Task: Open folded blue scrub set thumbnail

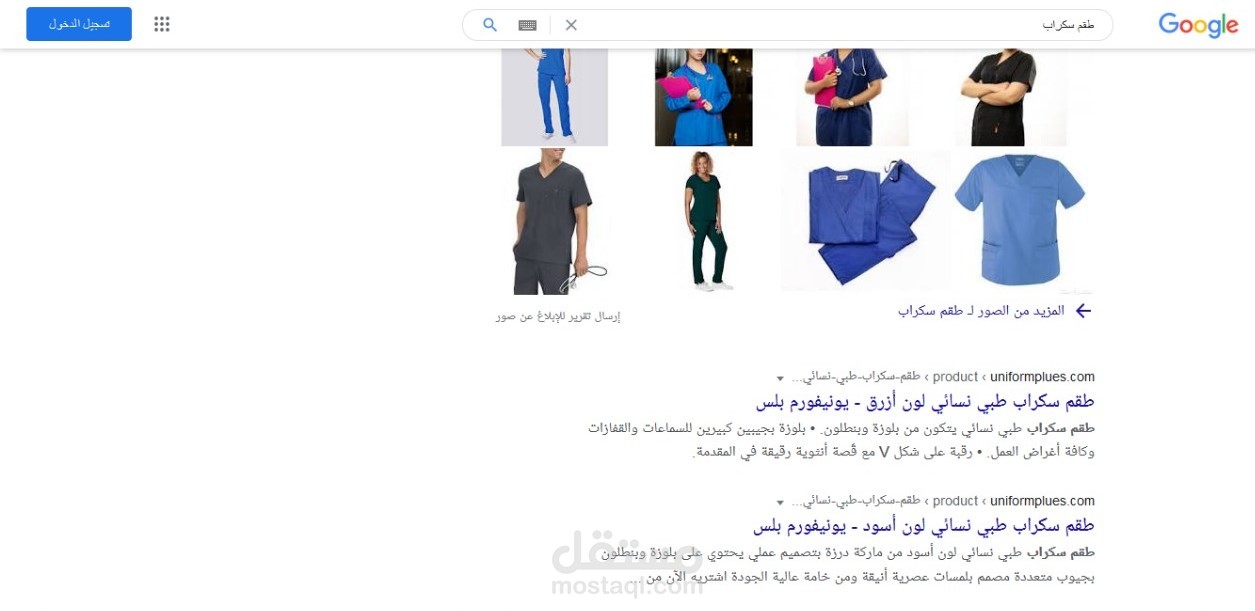Action: [865, 221]
